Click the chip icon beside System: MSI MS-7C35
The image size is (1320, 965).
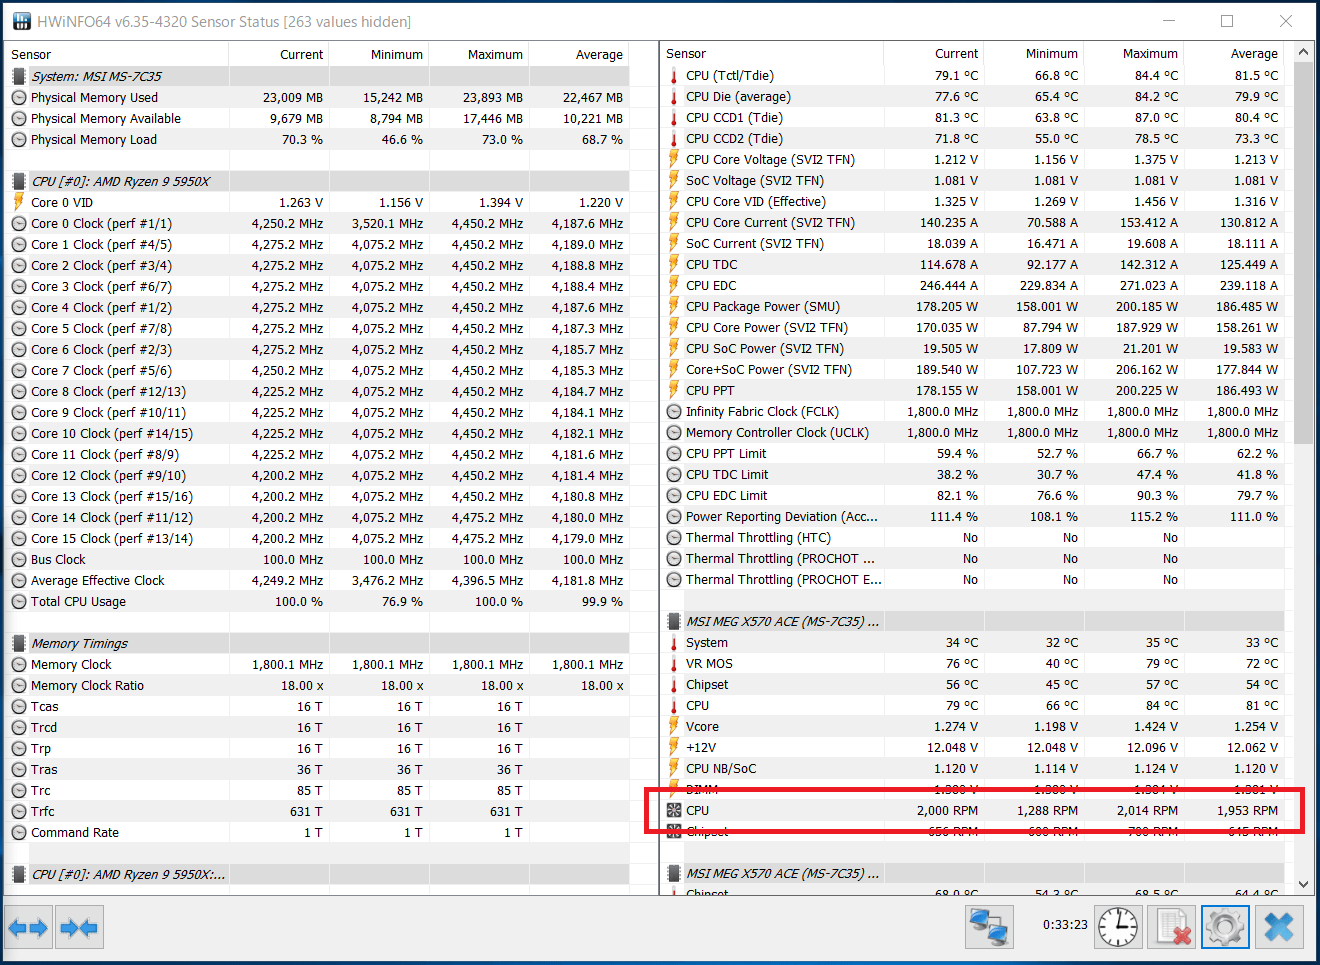pyautogui.click(x=18, y=76)
